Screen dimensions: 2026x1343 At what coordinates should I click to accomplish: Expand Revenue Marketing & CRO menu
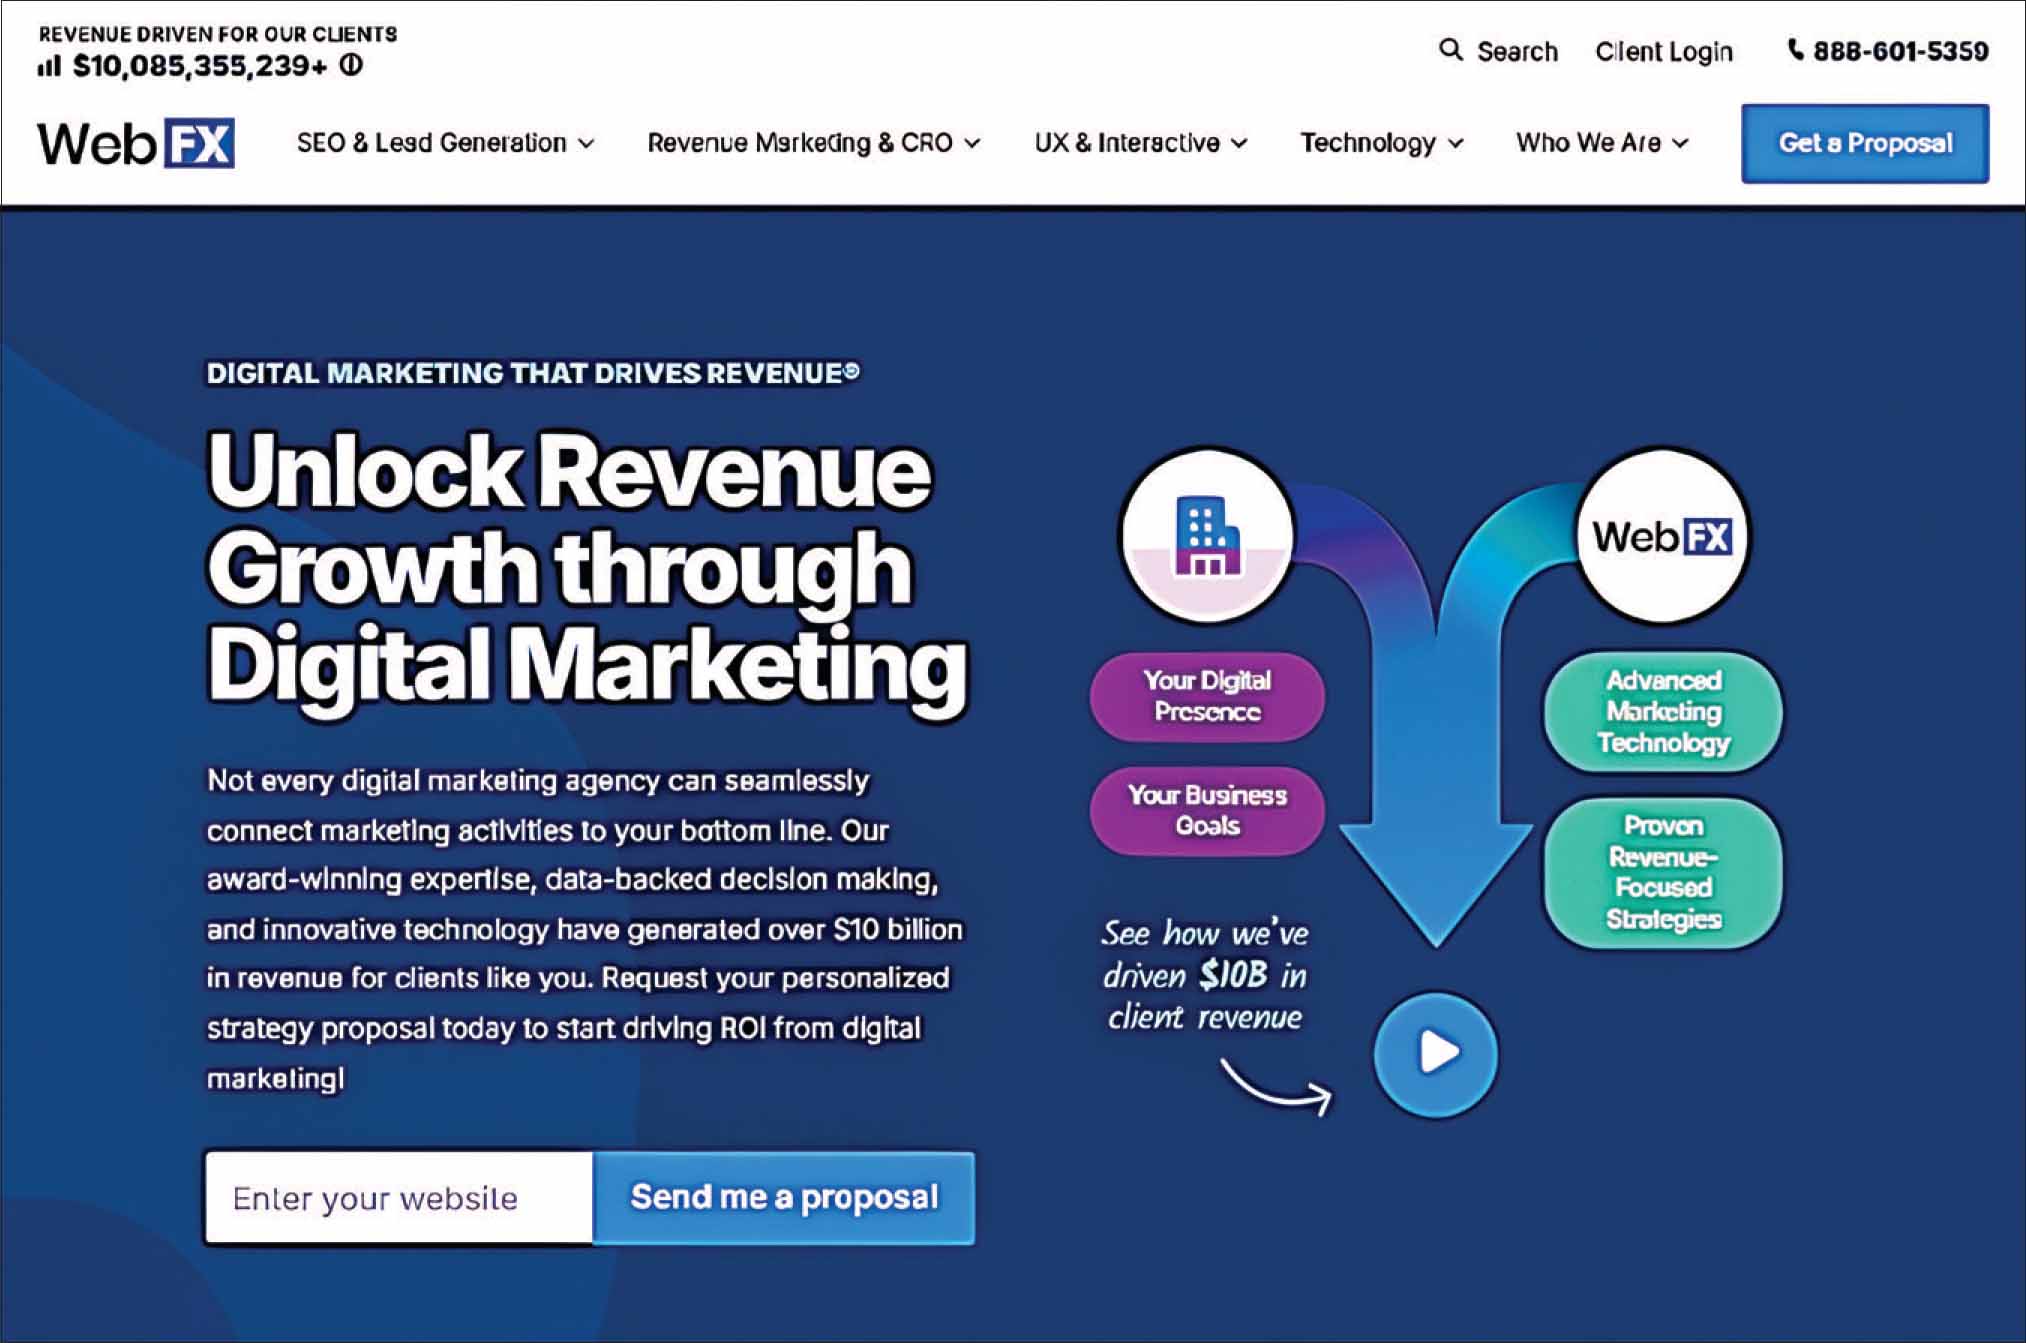[x=813, y=143]
